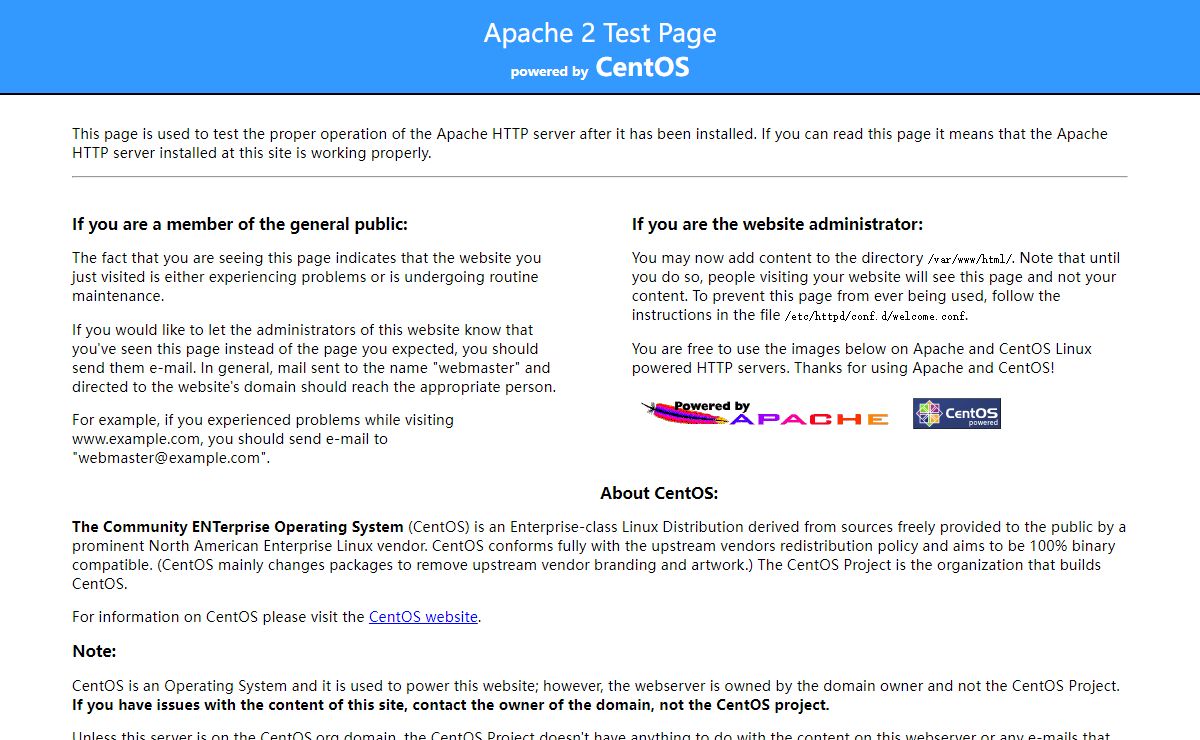Click the 'Note:' heading

94,651
